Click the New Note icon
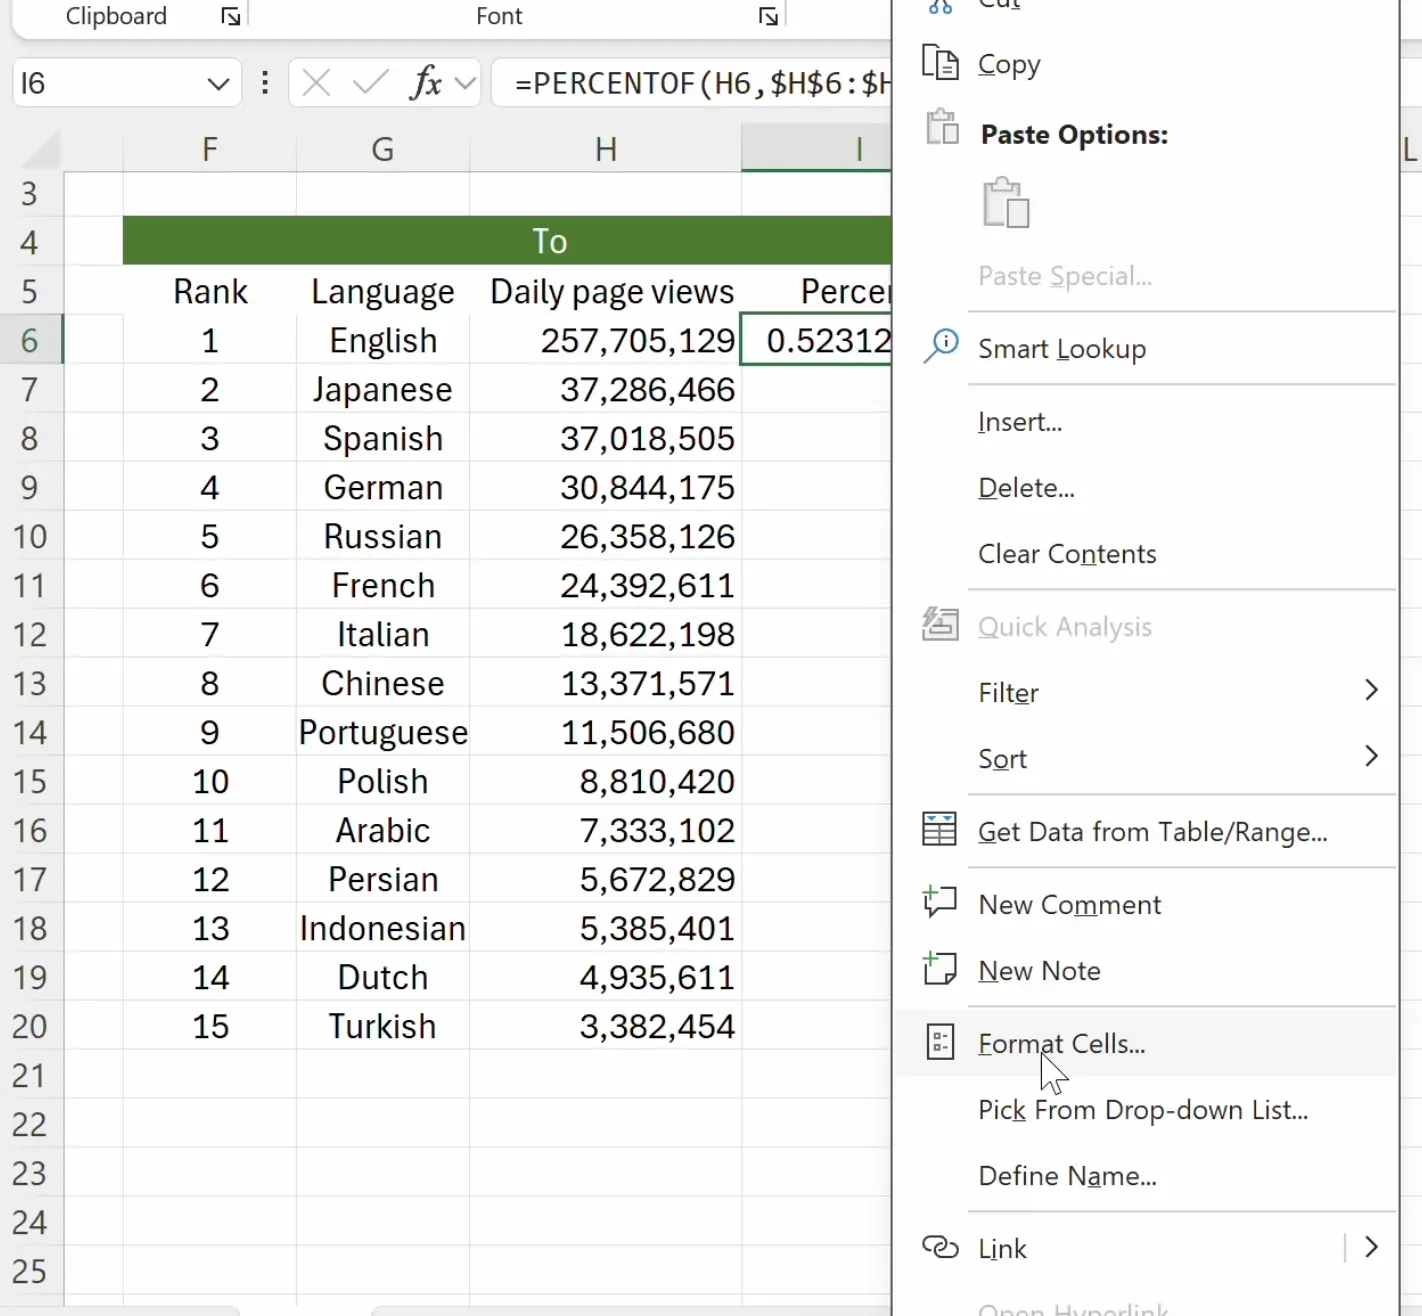Screen dimensions: 1422x1316 point(940,968)
